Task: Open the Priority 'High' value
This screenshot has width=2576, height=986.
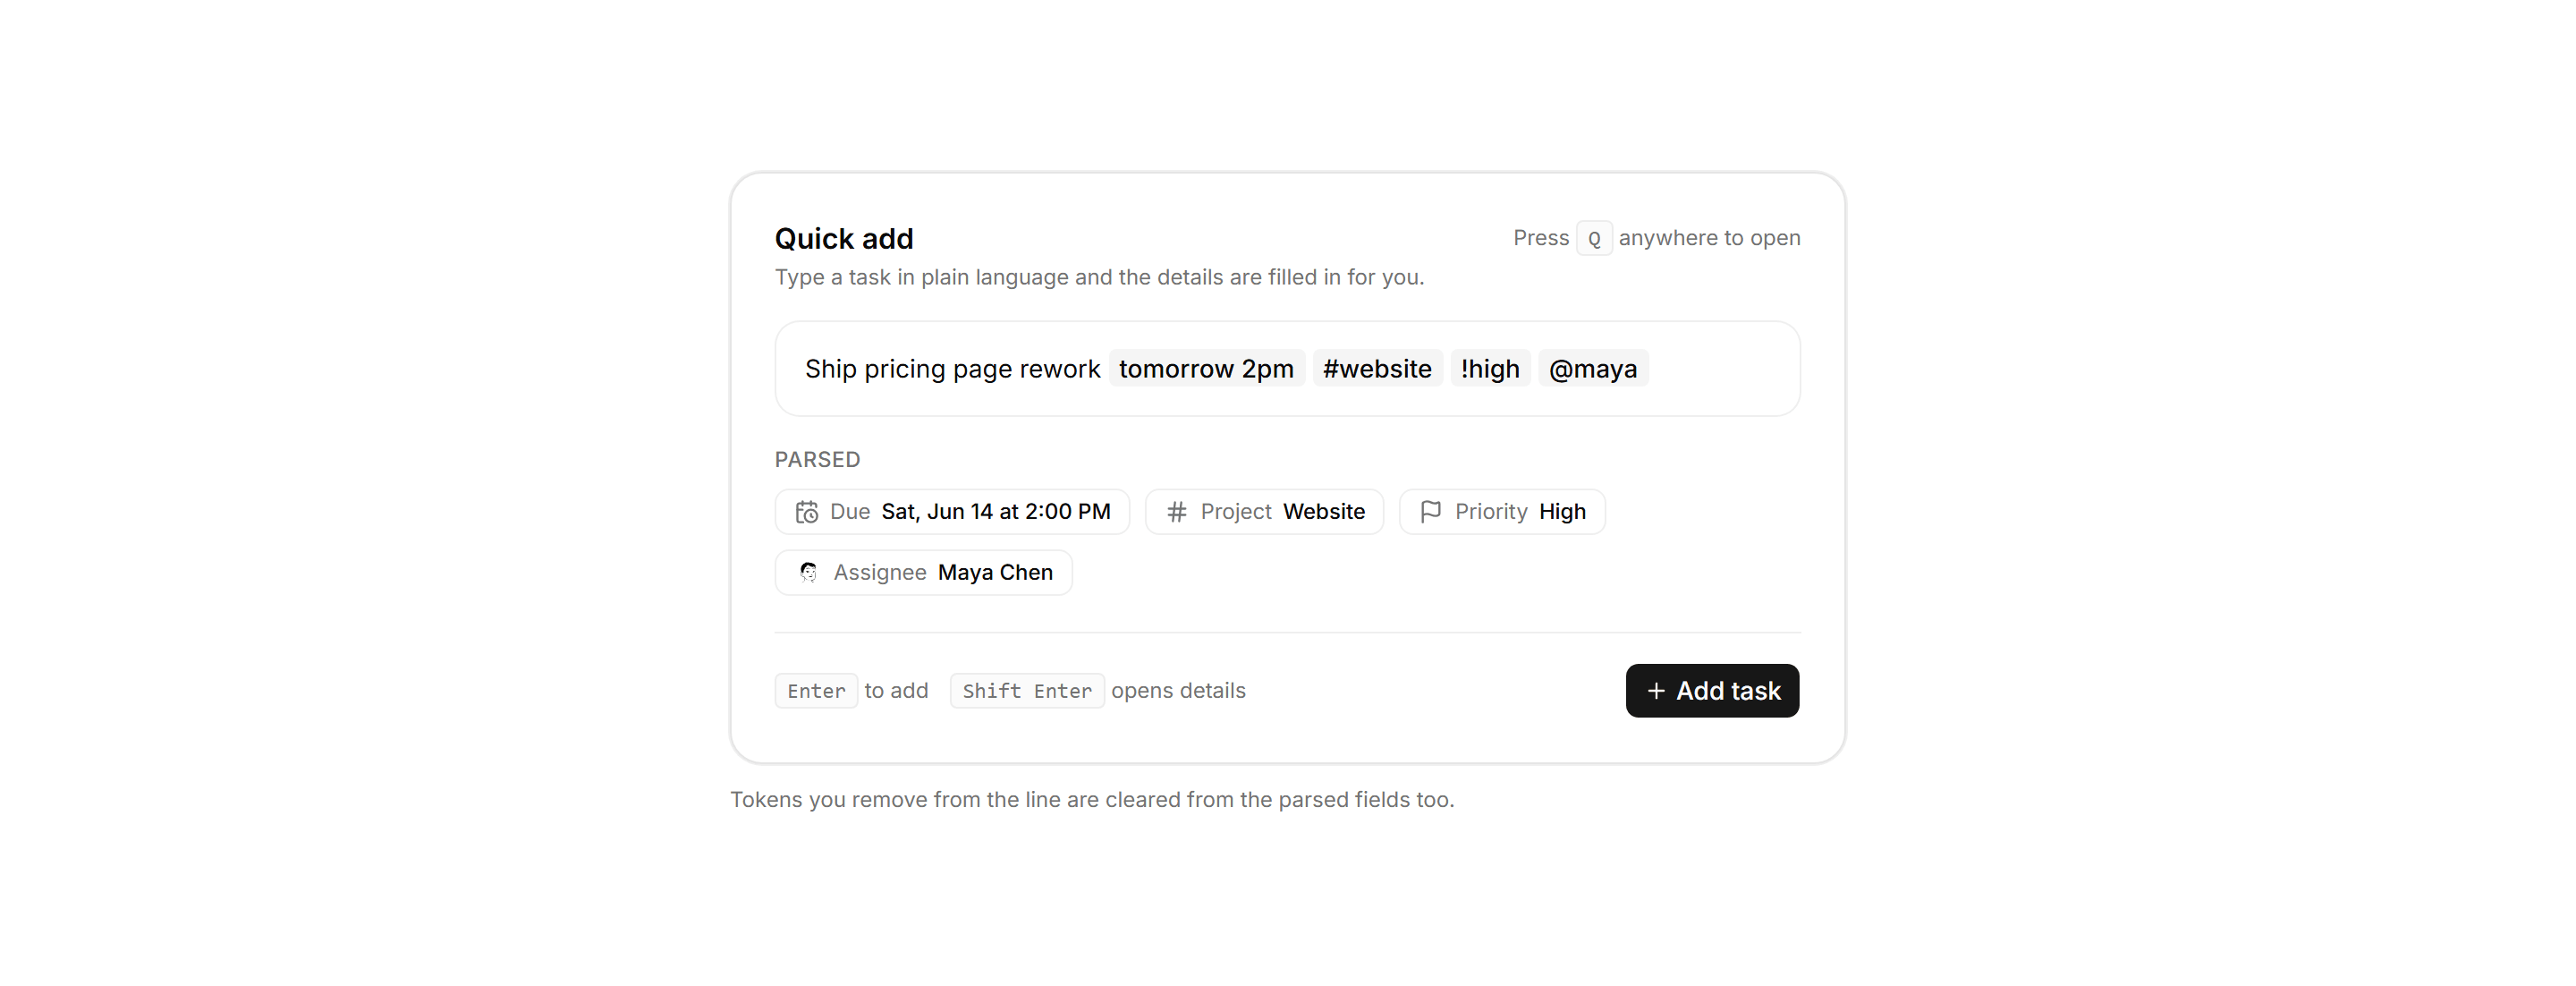Action: (x=1562, y=512)
